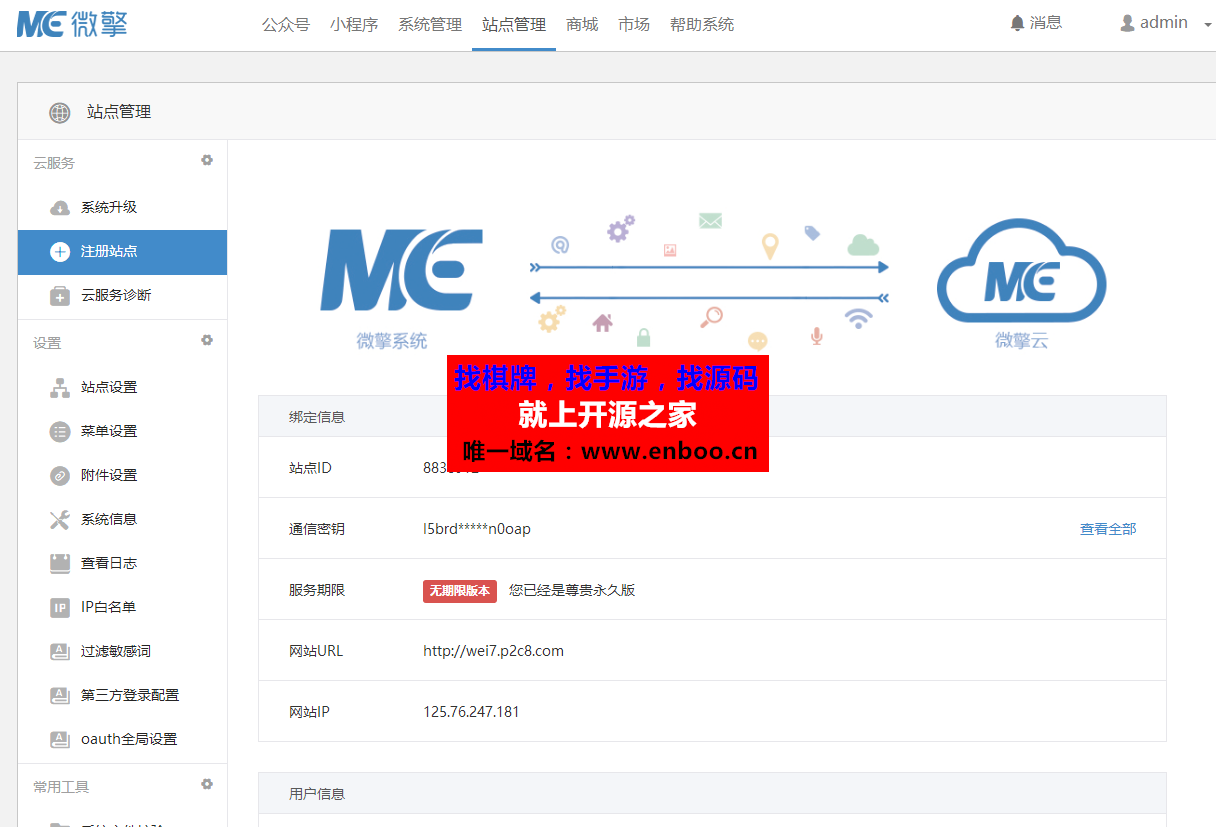This screenshot has width=1216, height=827.
Task: Go to 系统管理 in top navigation
Action: [x=430, y=25]
